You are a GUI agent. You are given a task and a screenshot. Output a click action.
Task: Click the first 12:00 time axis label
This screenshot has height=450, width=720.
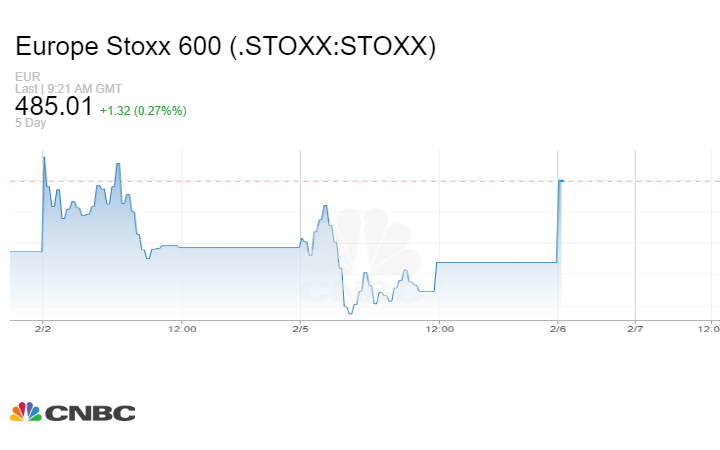click(181, 328)
